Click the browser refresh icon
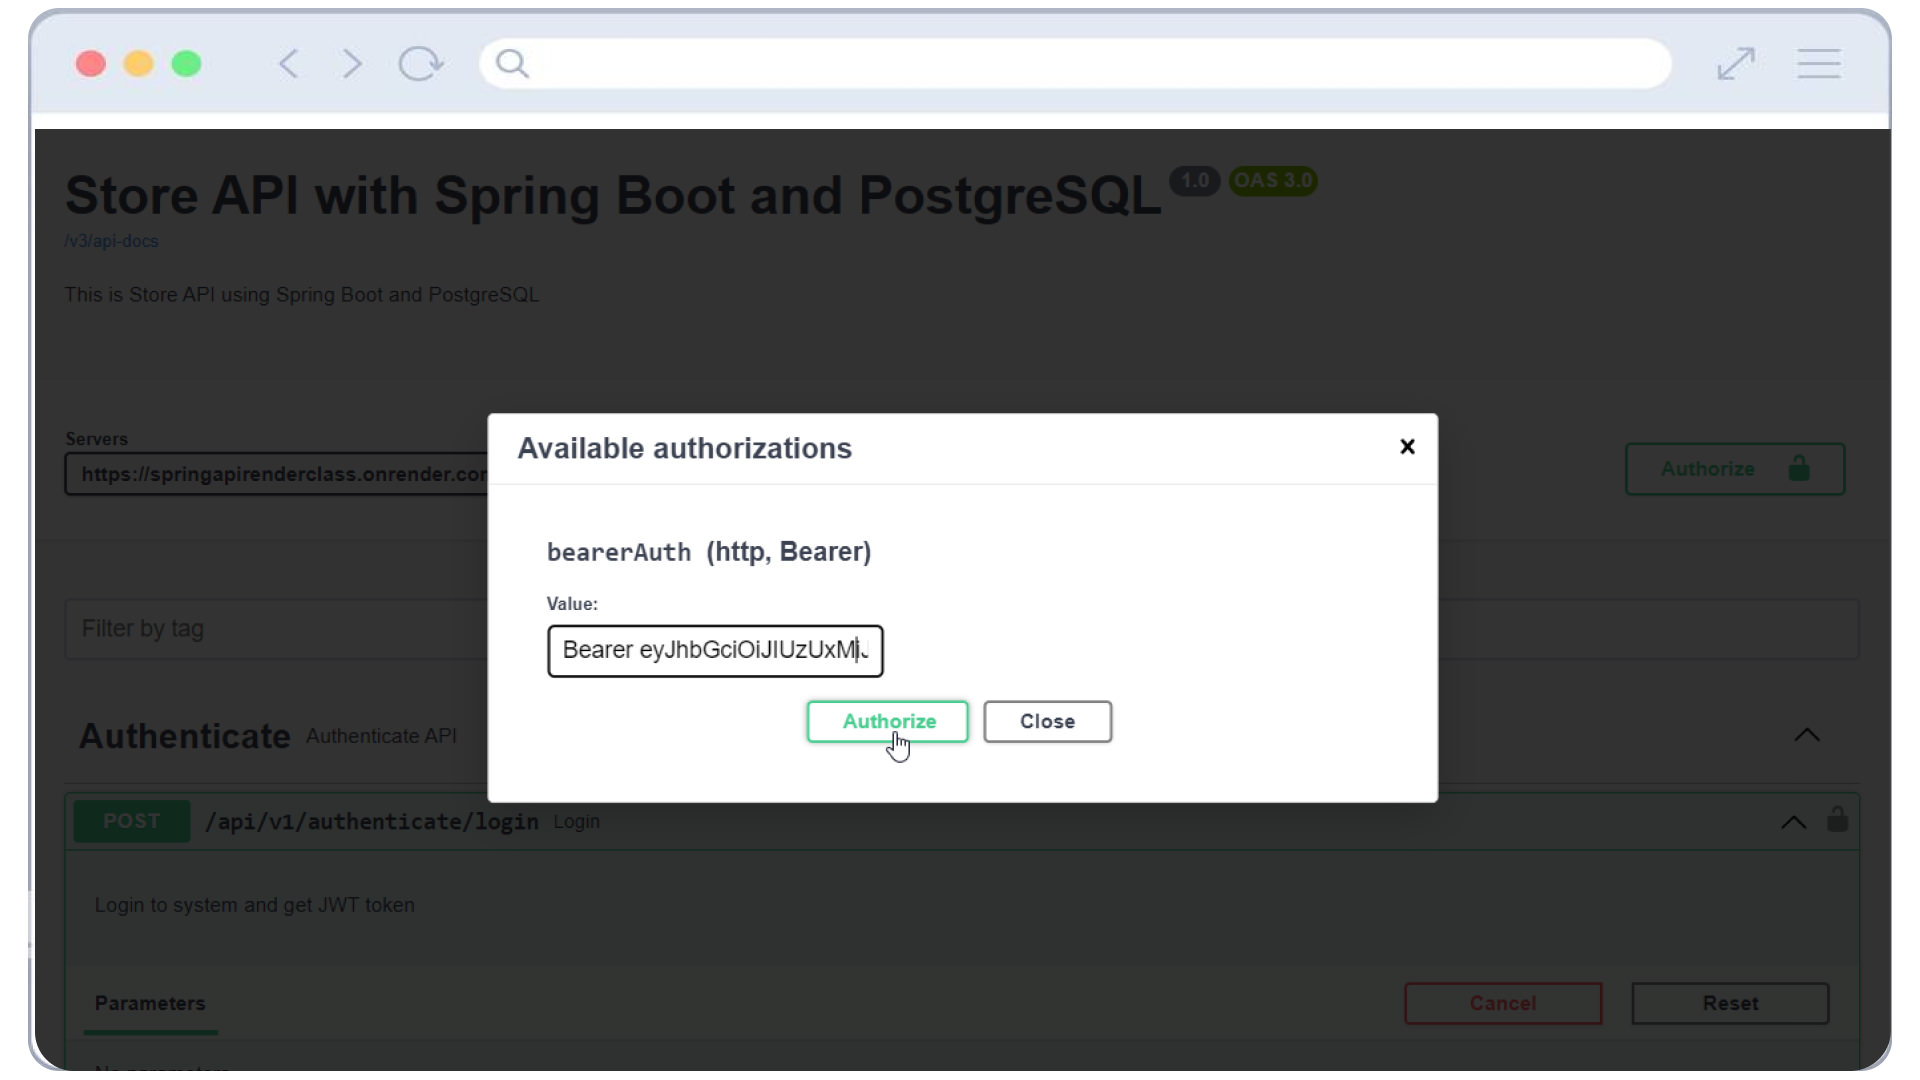The width and height of the screenshot is (1920, 1080). pos(421,63)
